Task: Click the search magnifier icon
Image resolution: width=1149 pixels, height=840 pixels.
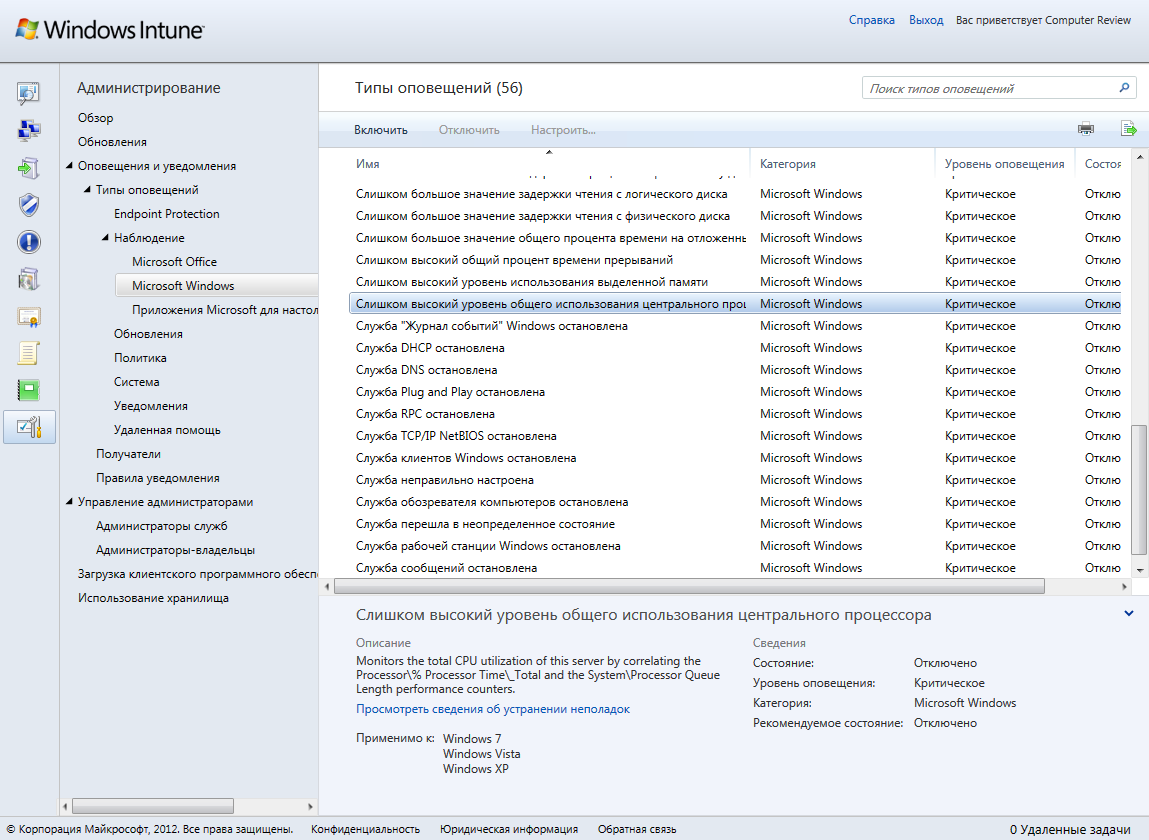Action: click(1124, 88)
